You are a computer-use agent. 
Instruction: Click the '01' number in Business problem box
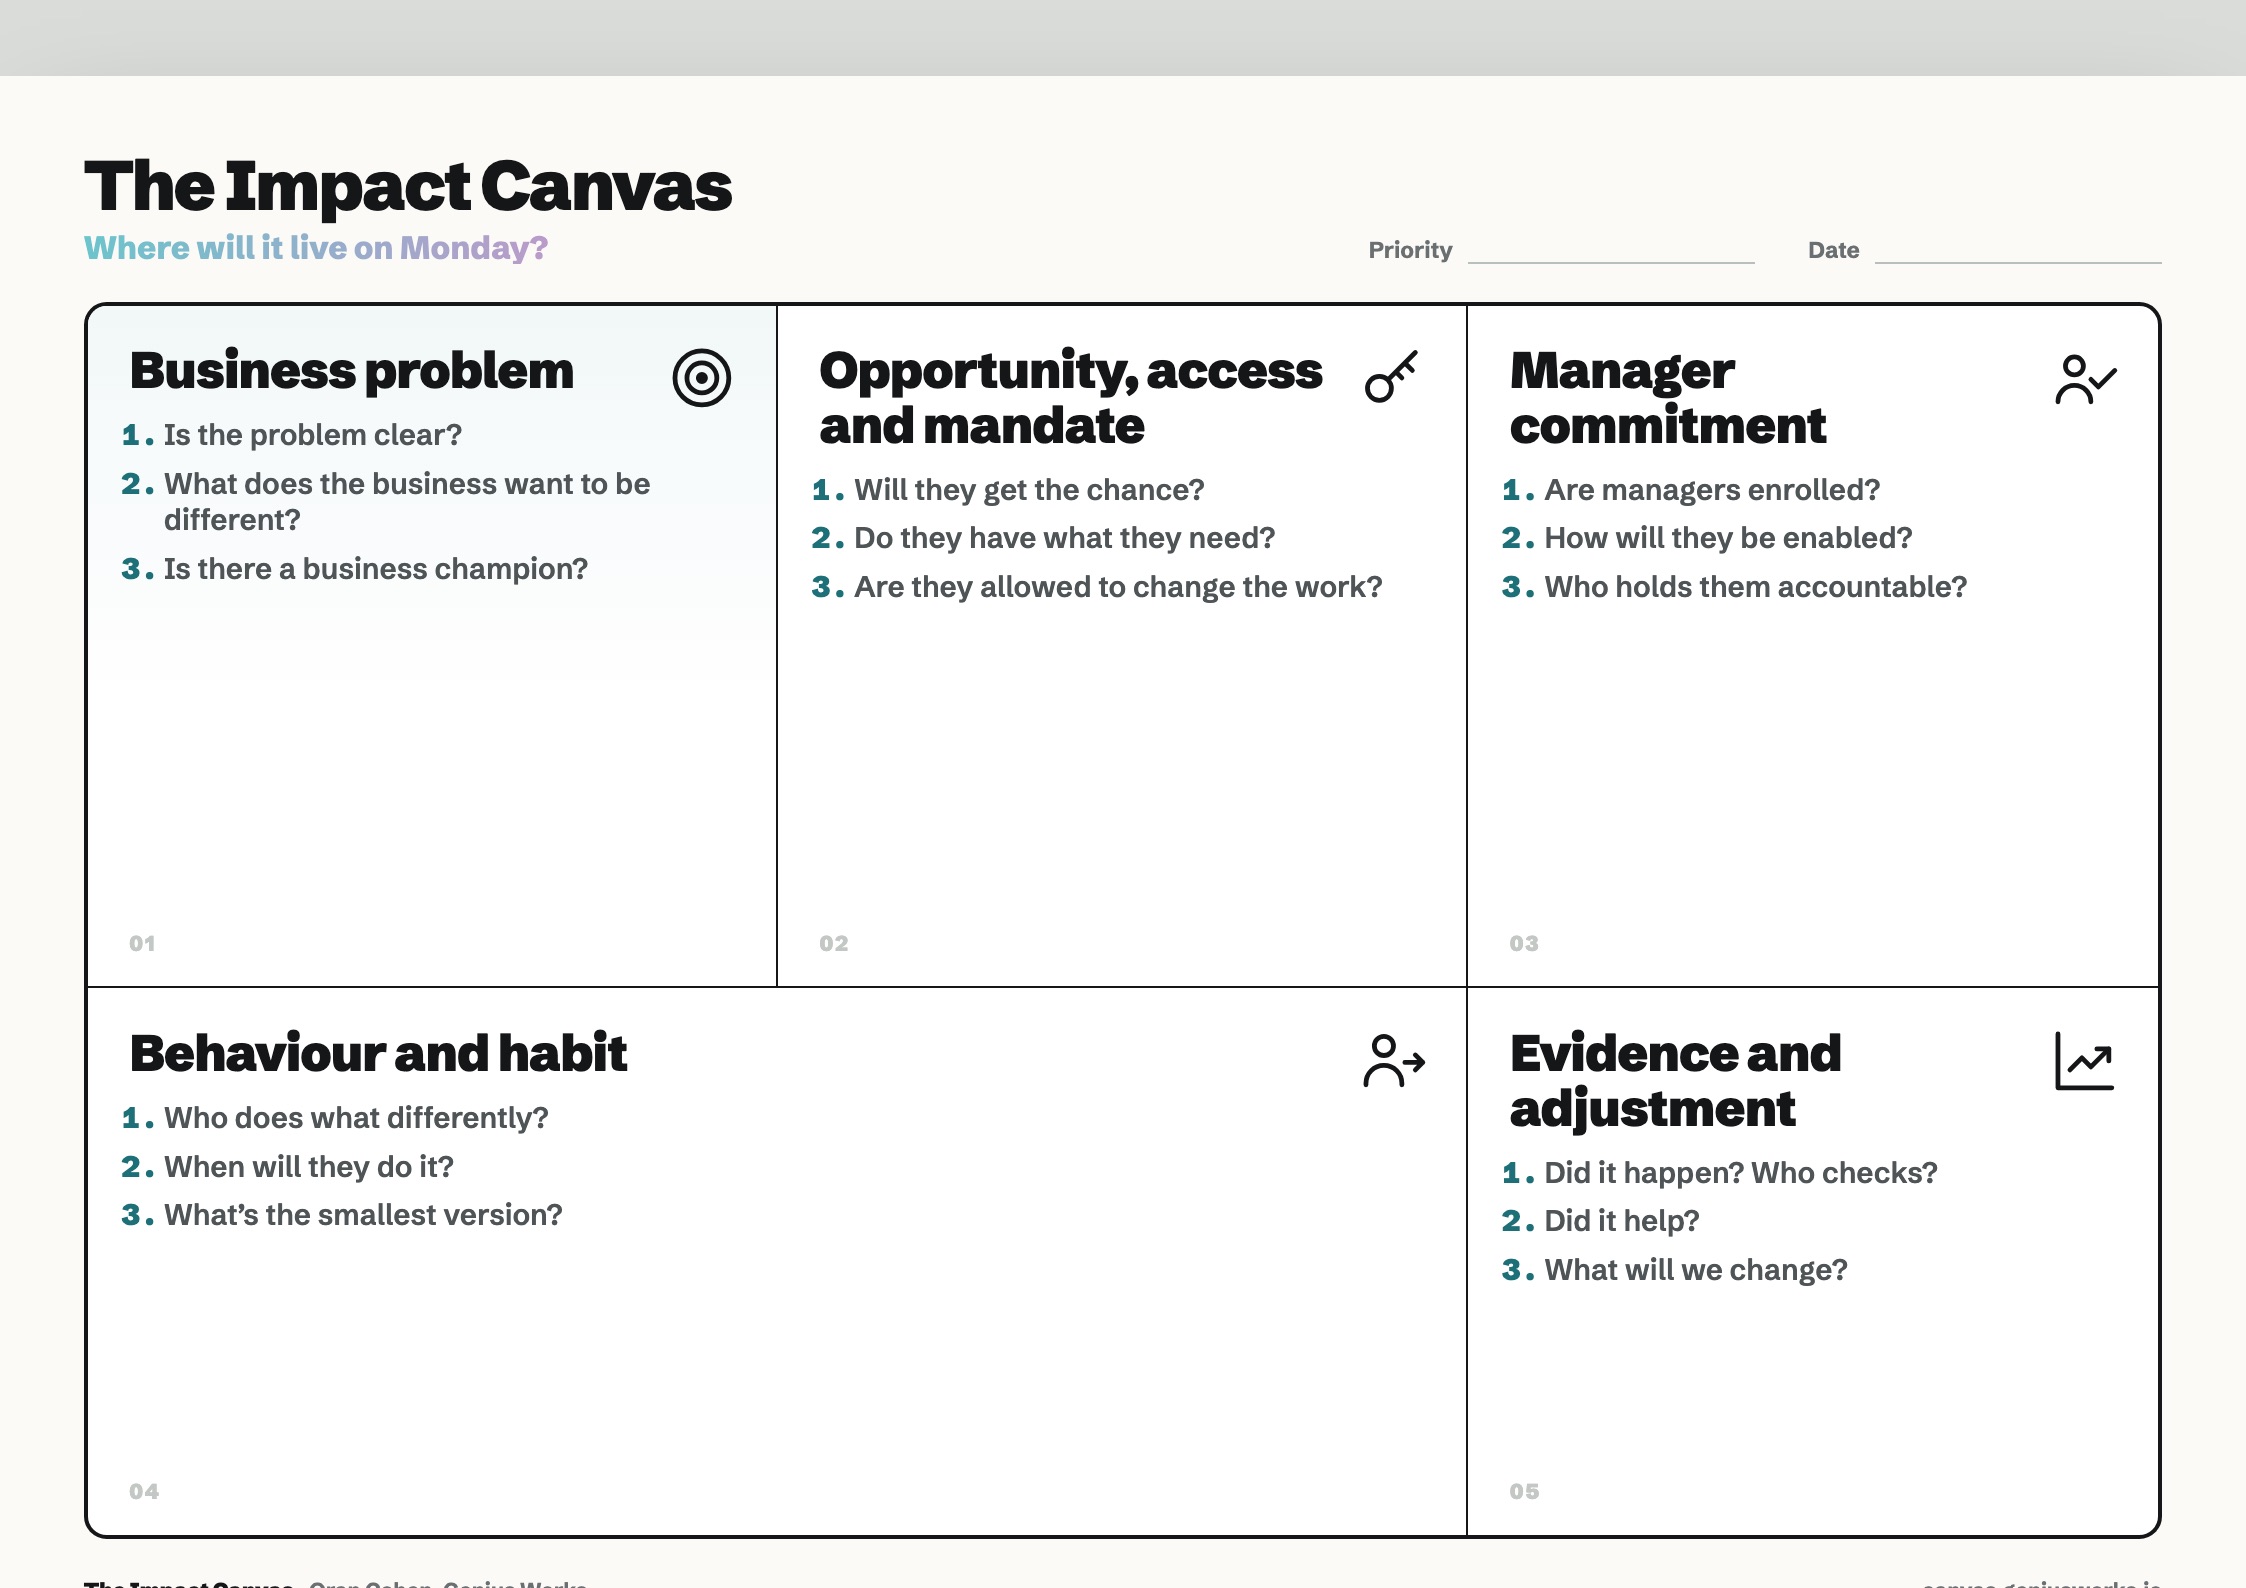[x=142, y=943]
